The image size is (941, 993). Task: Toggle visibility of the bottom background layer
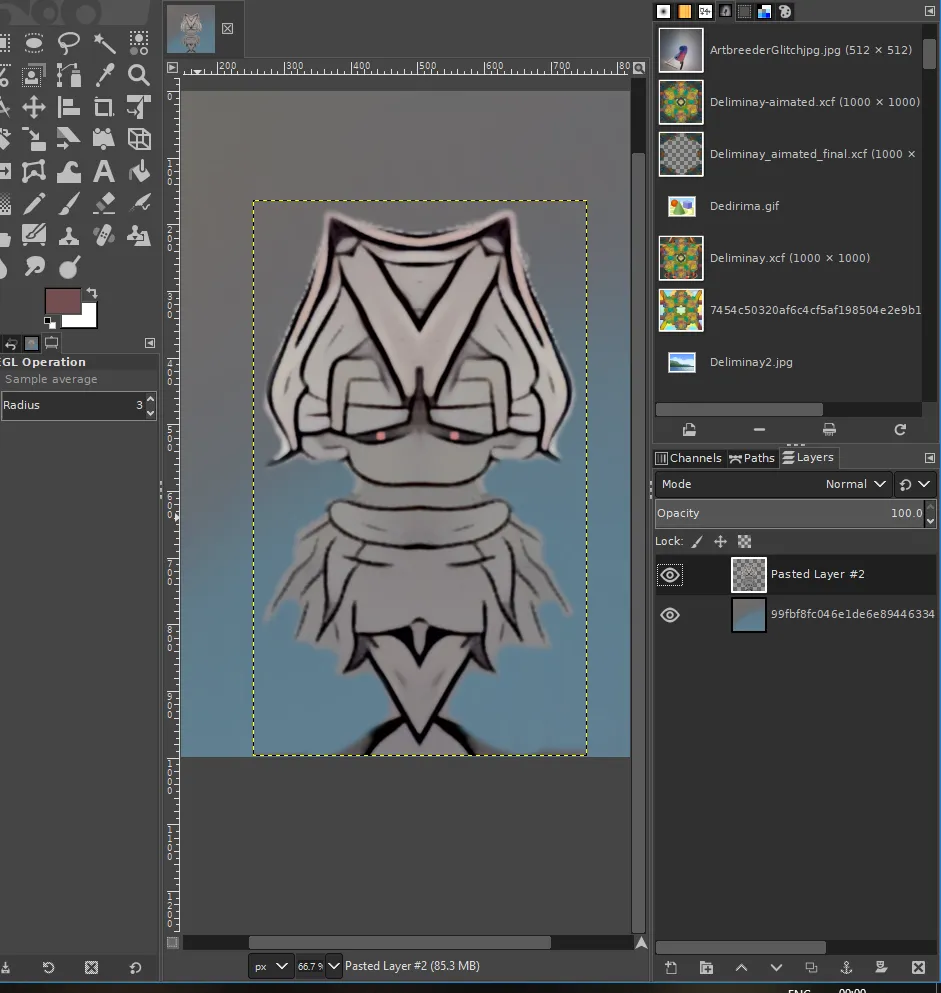(x=670, y=615)
